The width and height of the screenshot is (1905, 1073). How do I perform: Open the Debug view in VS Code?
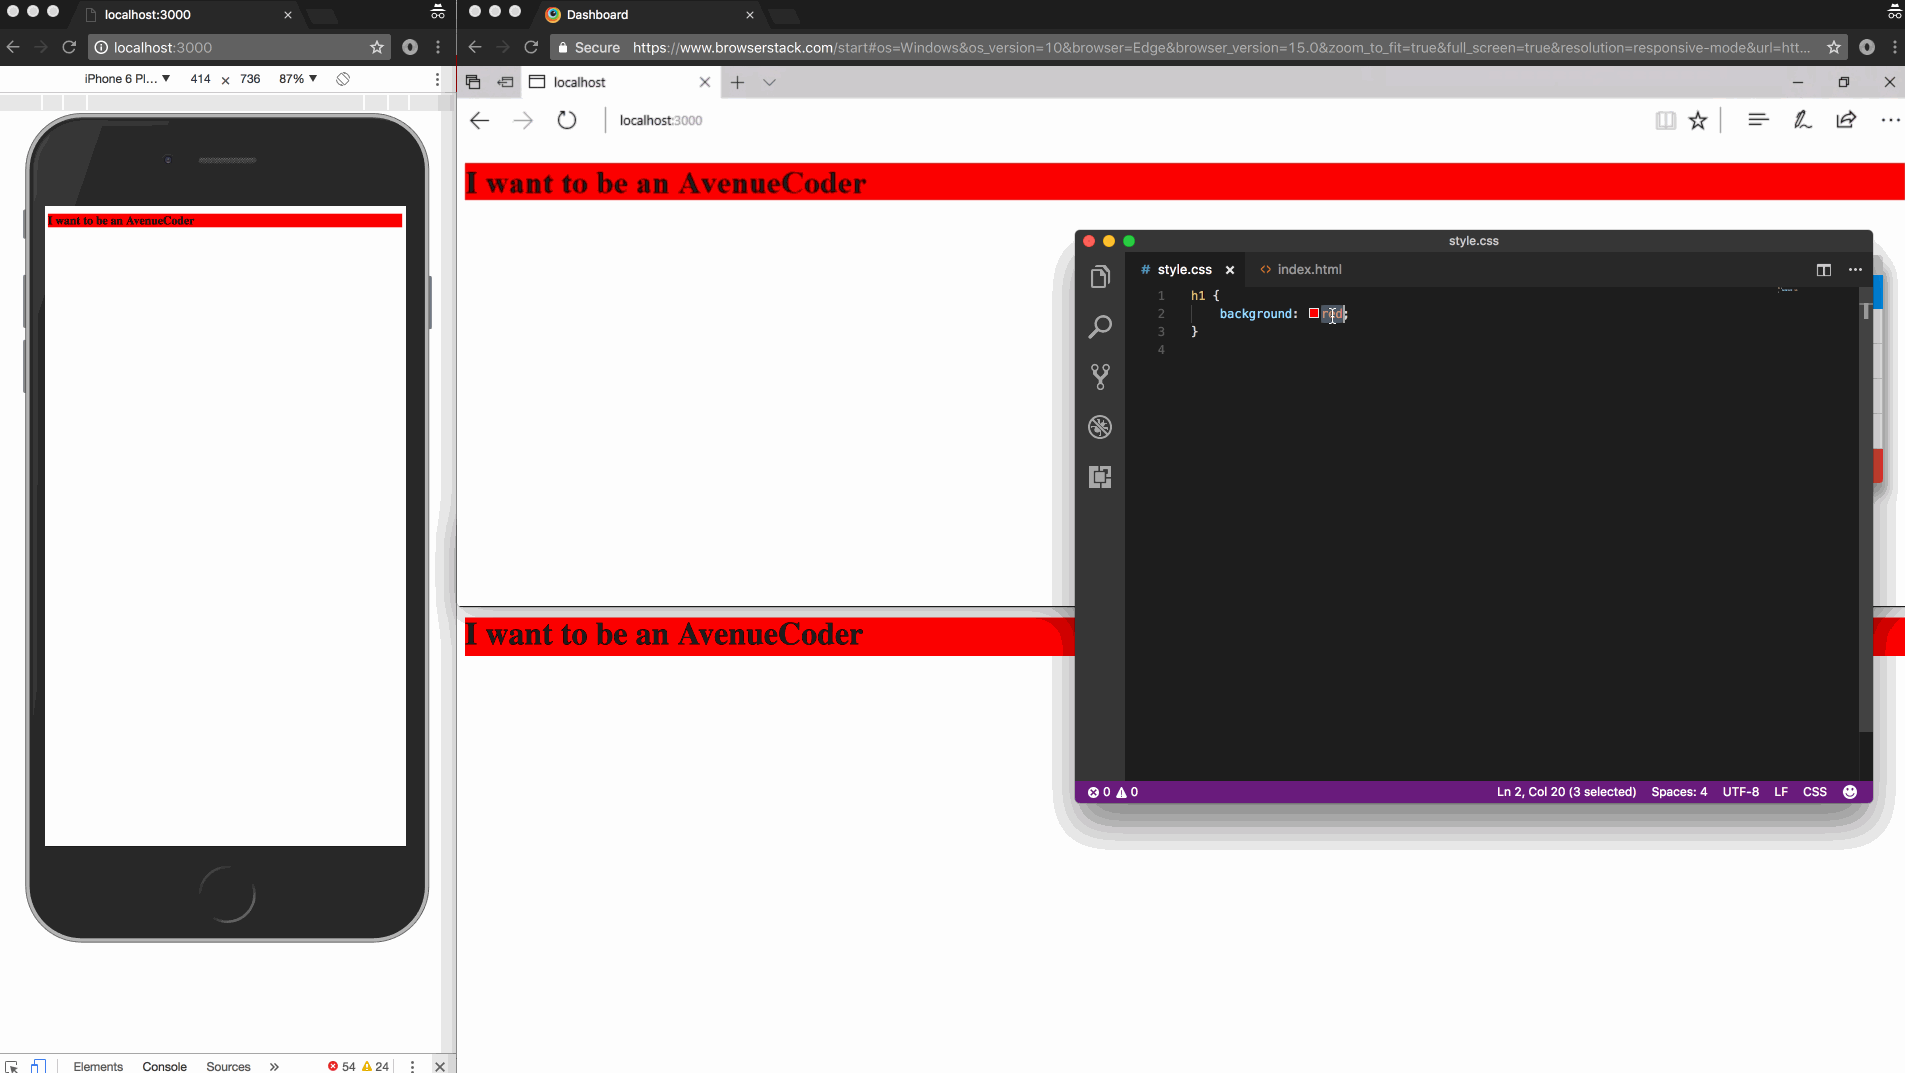coord(1100,427)
